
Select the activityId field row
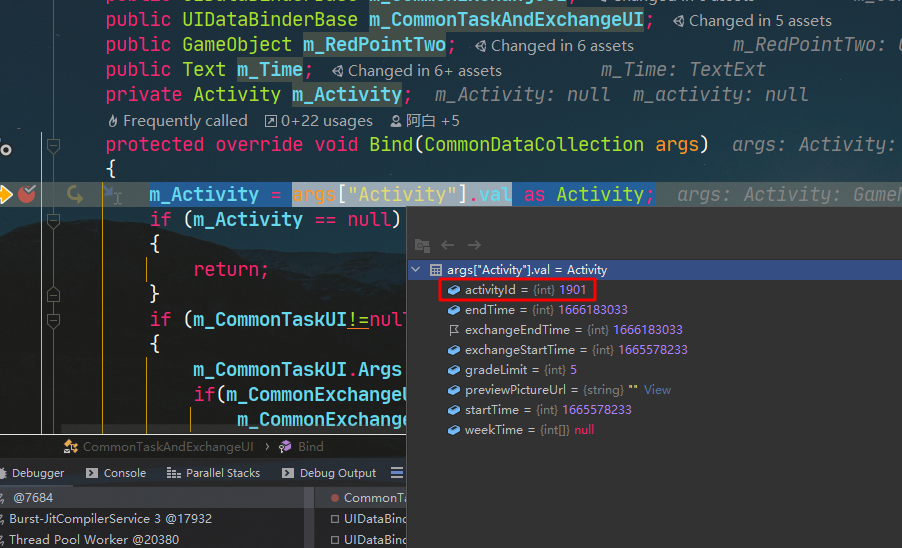tap(655, 290)
